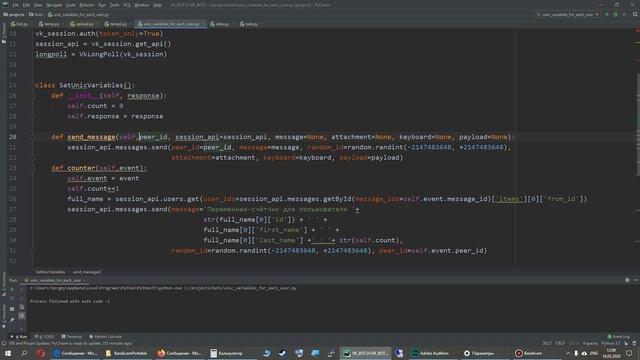This screenshot has height=360, width=640.
Task: Open Run panel settings gear
Action: click(627, 280)
